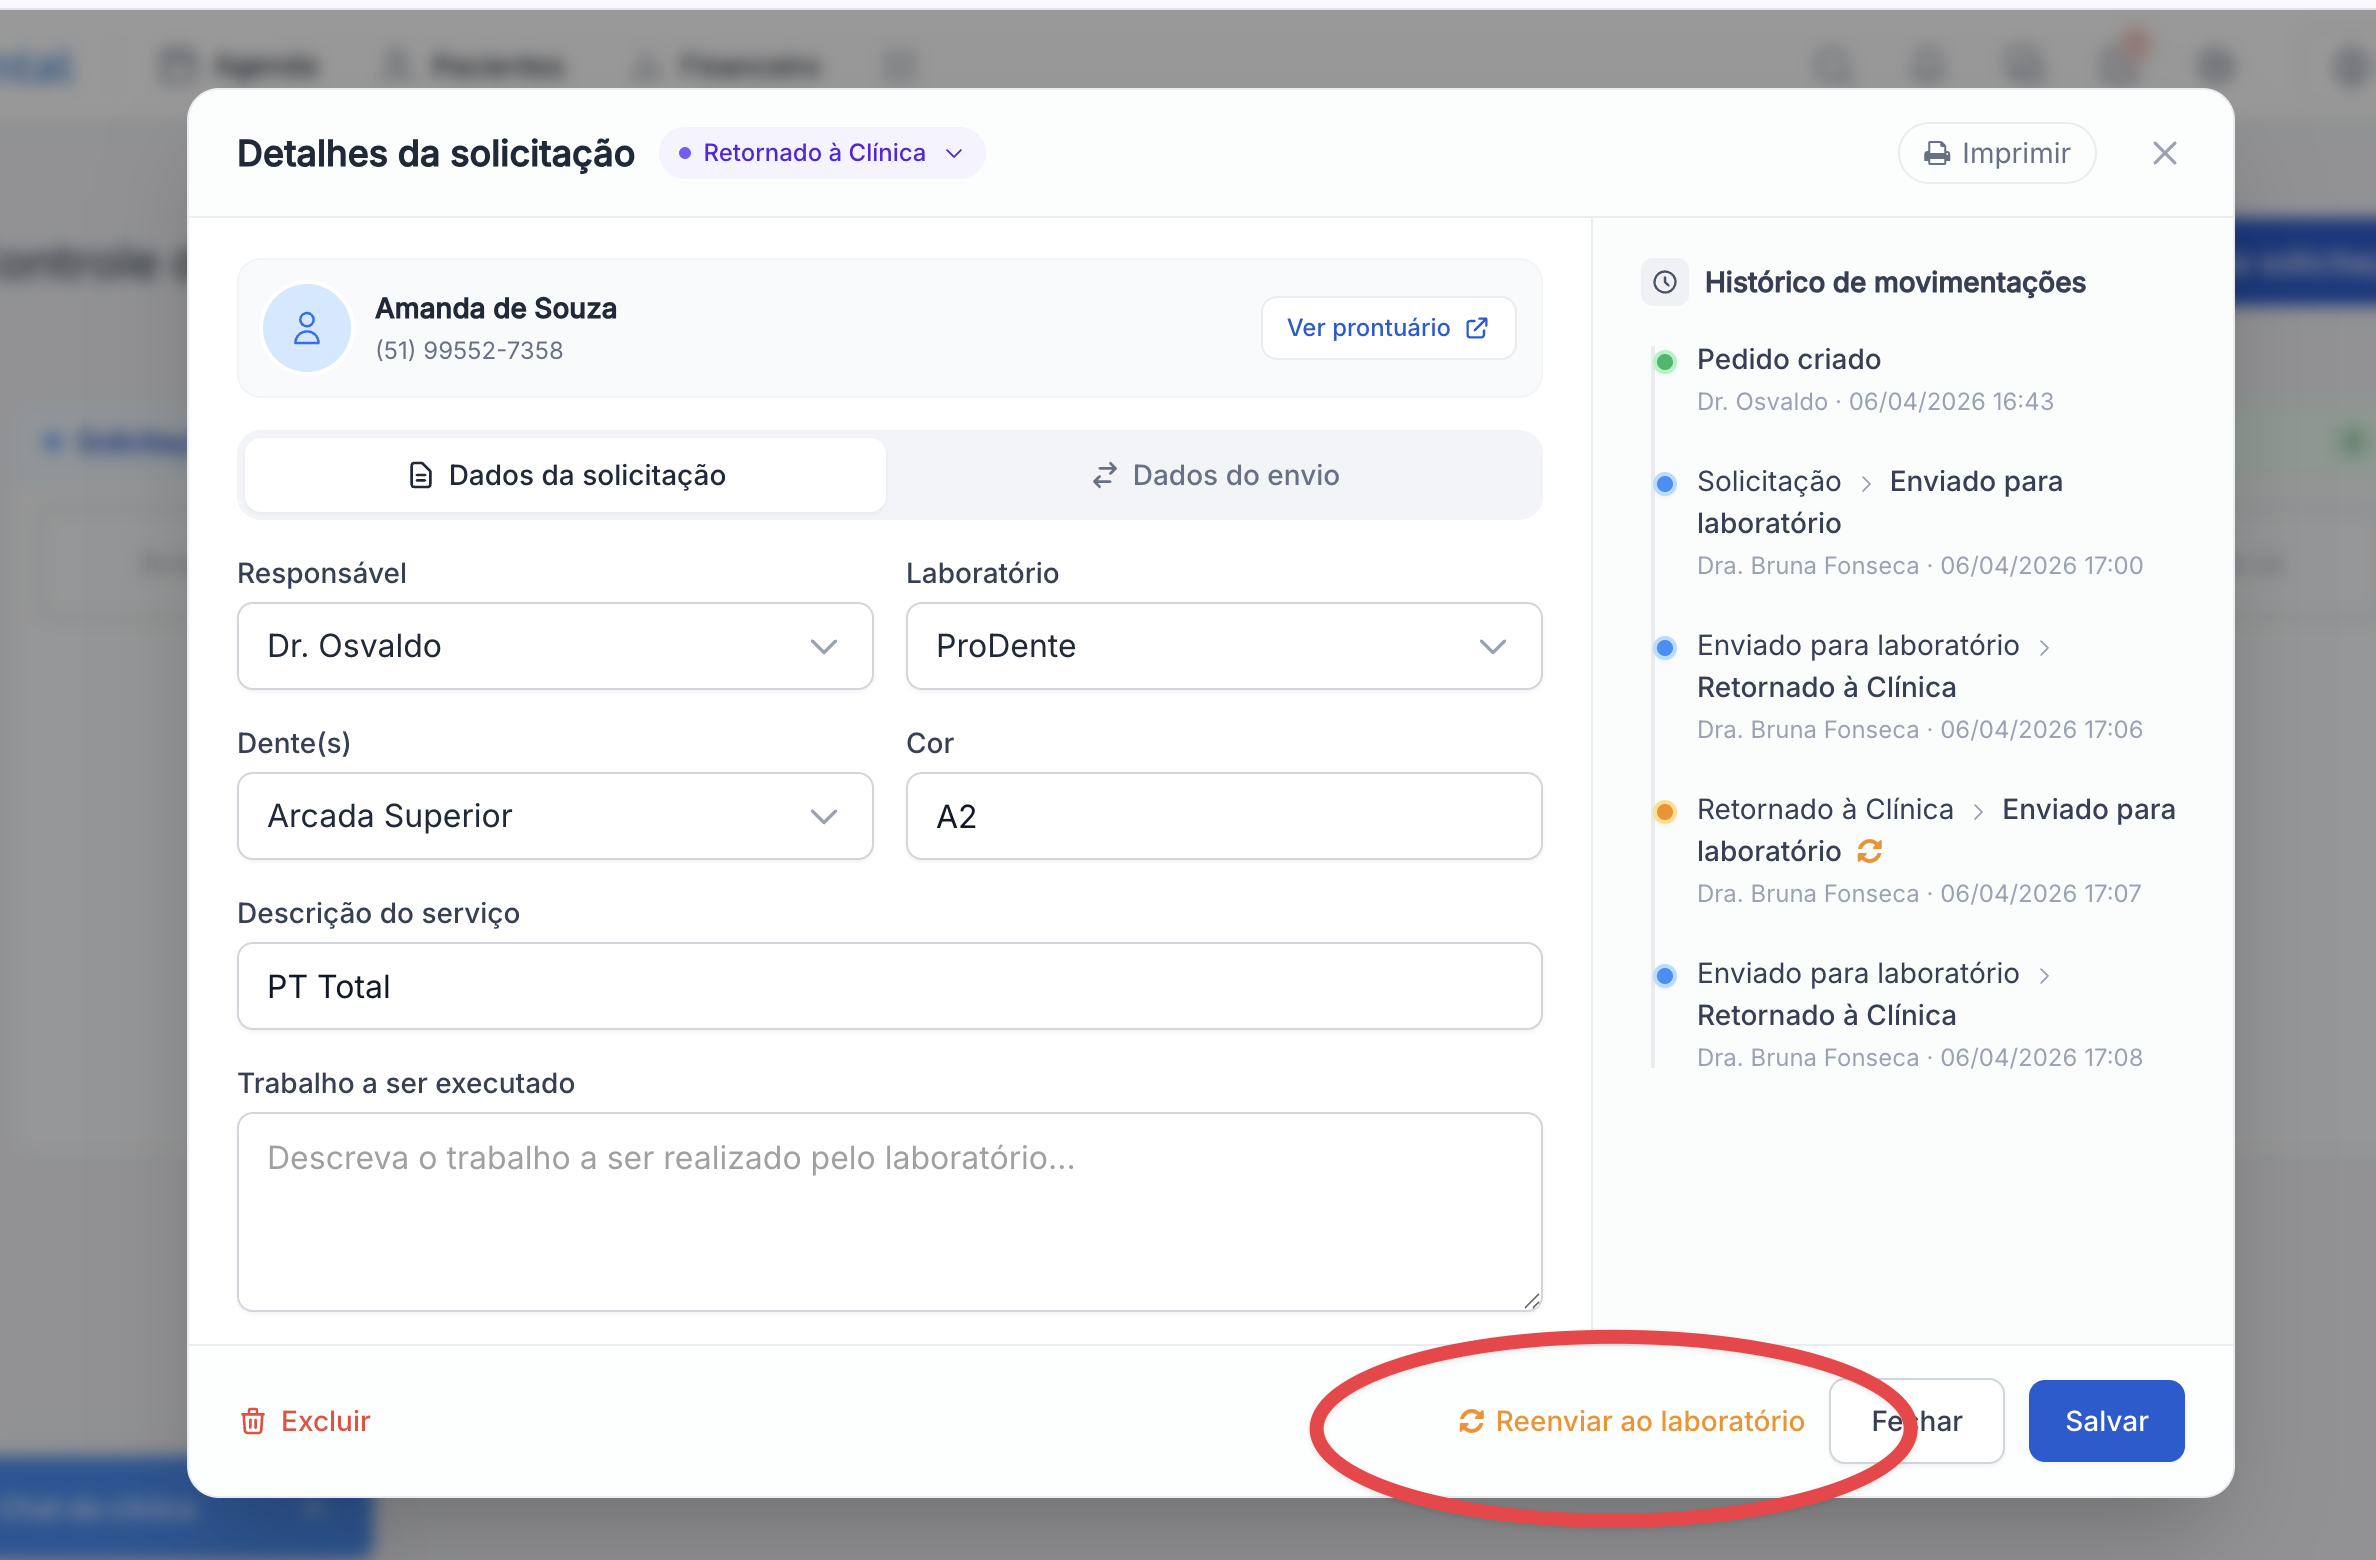Click the patient avatar icon

pyautogui.click(x=307, y=328)
